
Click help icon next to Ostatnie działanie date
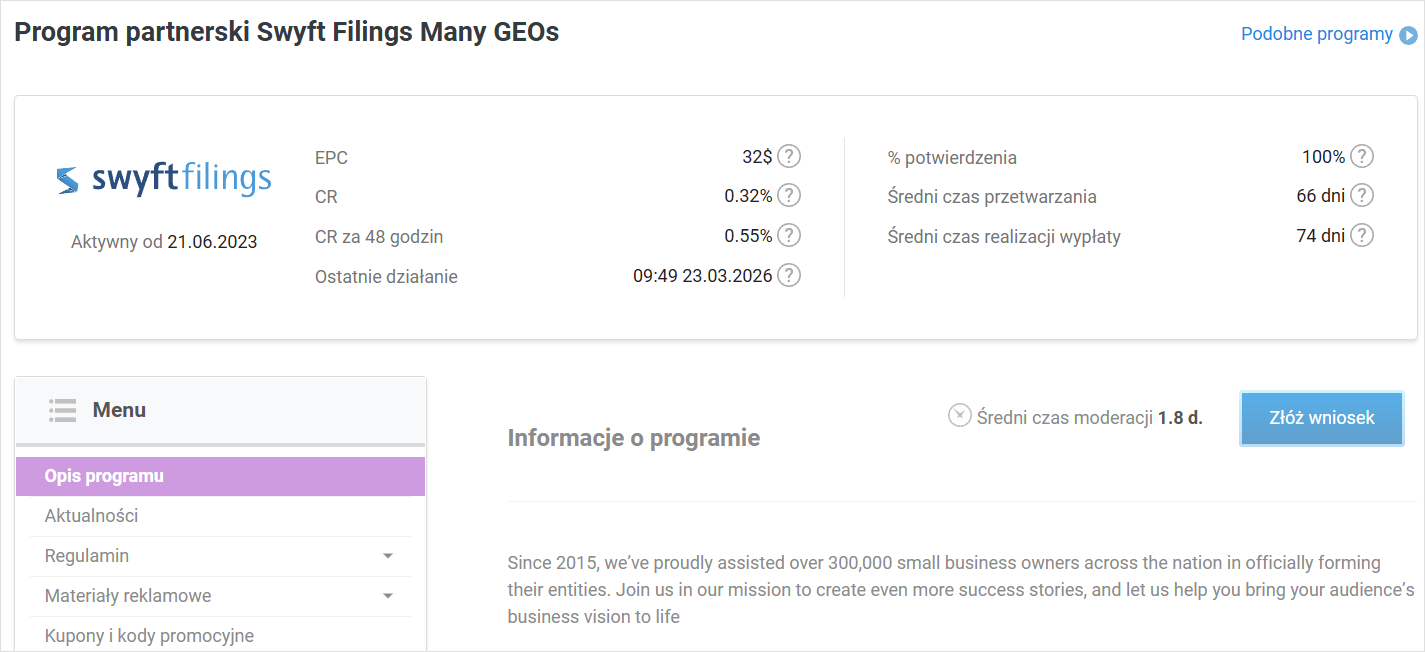tap(789, 275)
